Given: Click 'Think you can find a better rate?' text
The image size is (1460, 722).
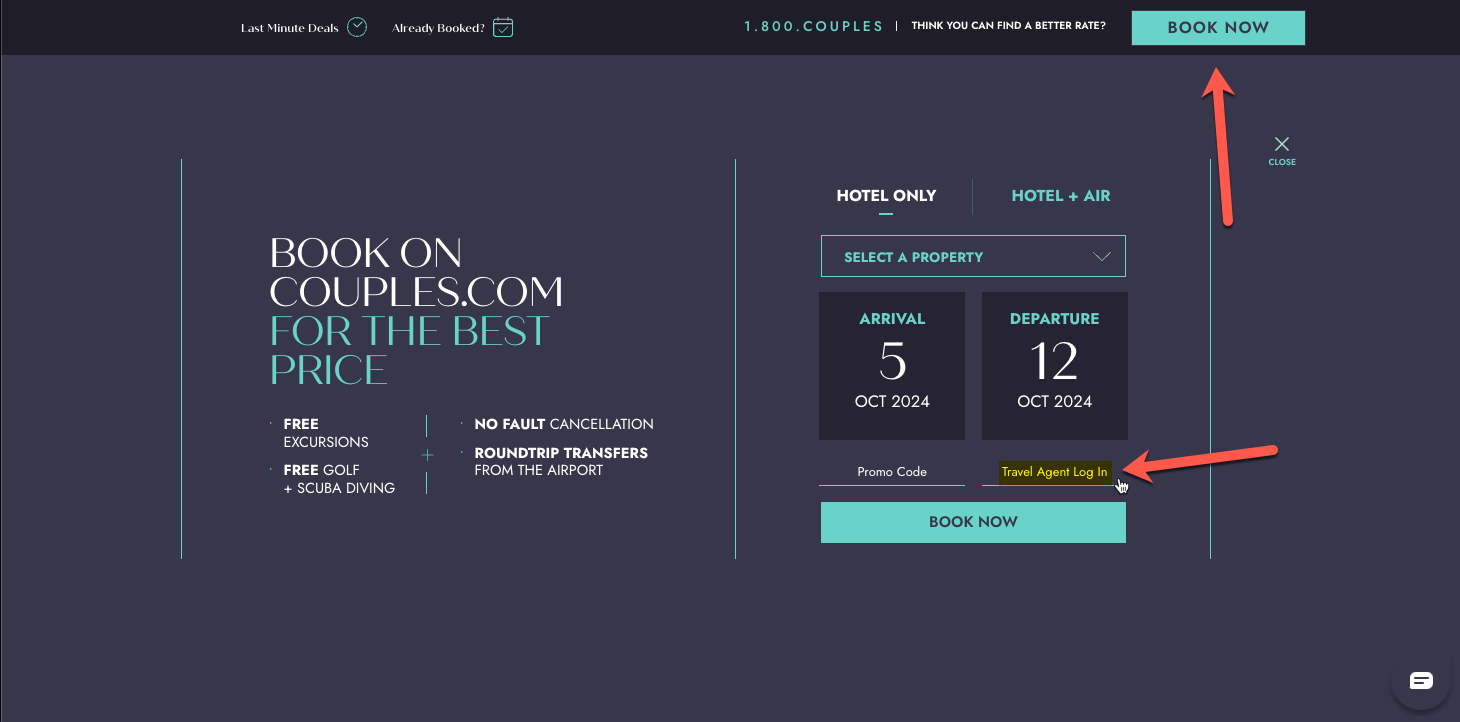Looking at the screenshot, I should point(1009,27).
